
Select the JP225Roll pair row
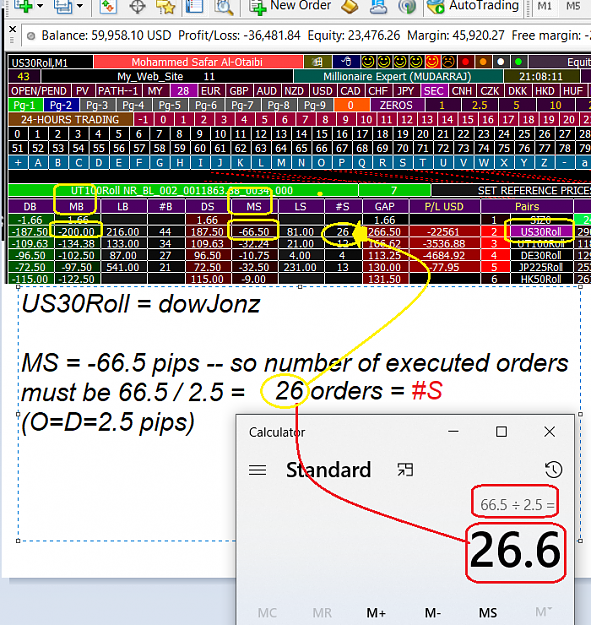pyautogui.click(x=540, y=267)
